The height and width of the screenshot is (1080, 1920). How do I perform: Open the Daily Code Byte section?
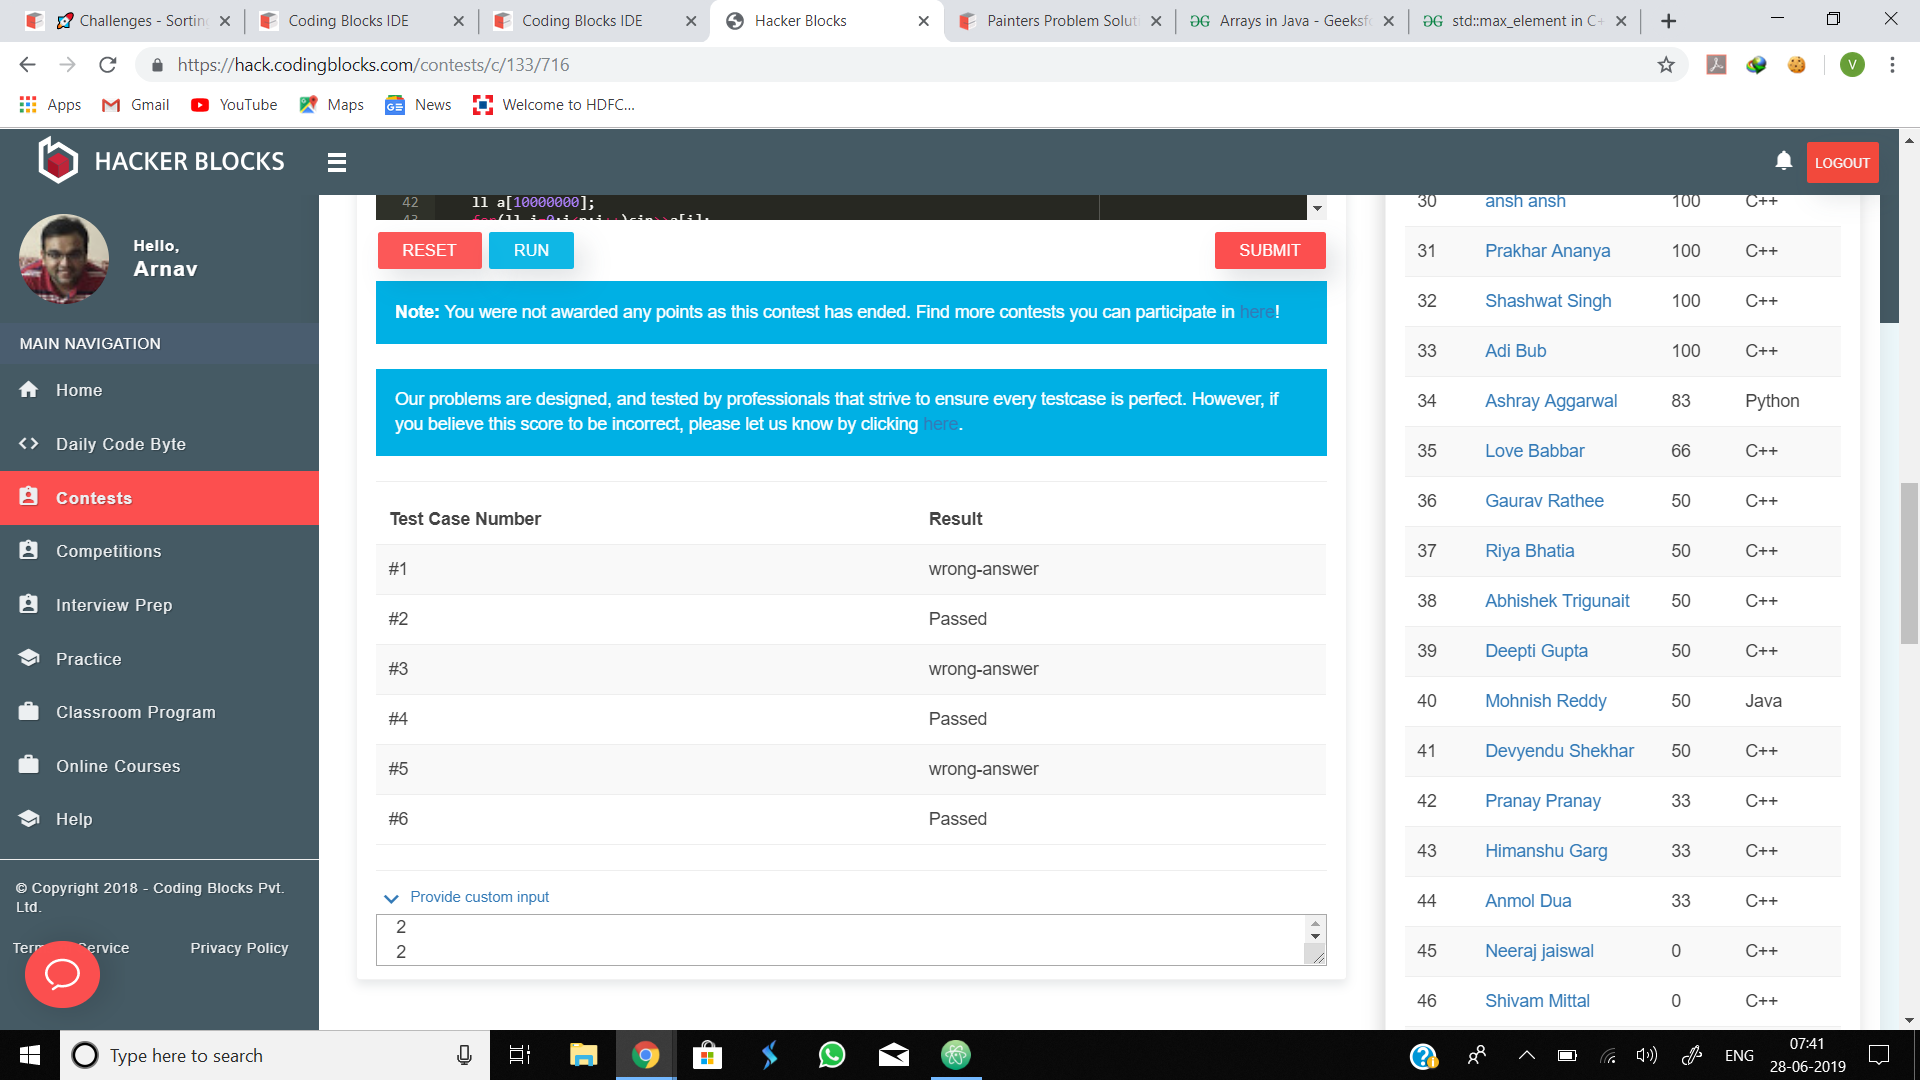[x=120, y=444]
